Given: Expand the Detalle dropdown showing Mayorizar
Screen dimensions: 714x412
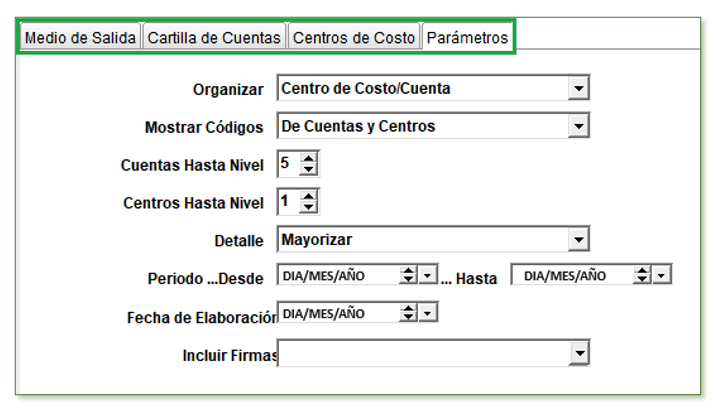Looking at the screenshot, I should pos(577,241).
